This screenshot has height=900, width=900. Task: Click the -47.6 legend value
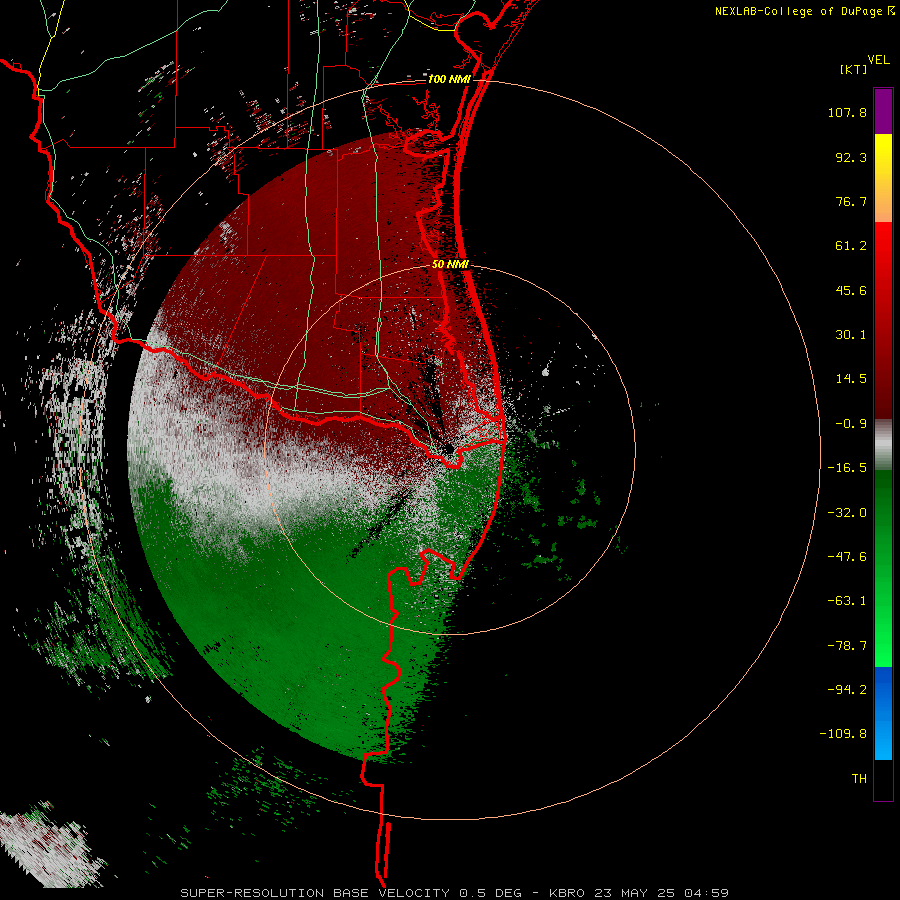tap(847, 557)
